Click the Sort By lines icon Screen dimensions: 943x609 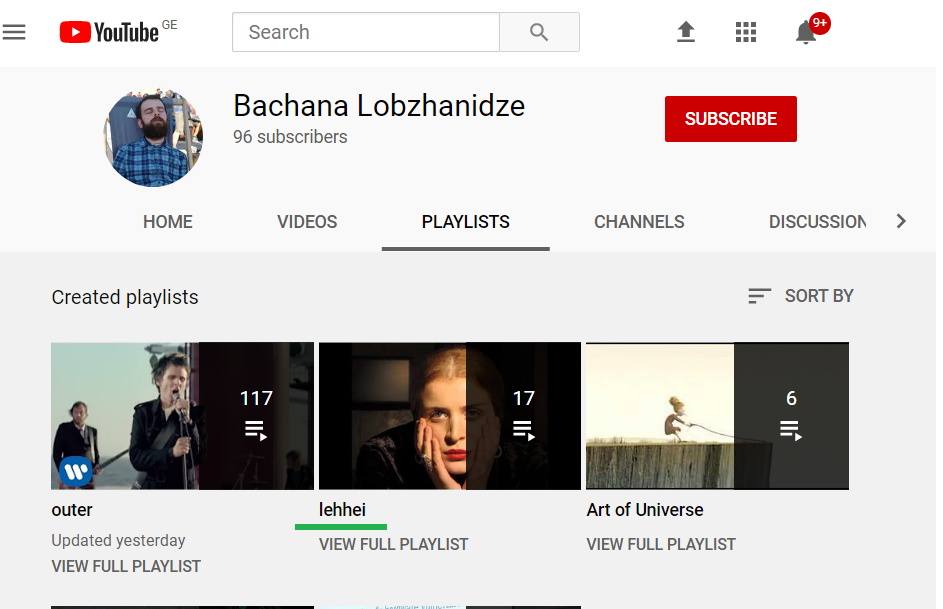click(760, 296)
